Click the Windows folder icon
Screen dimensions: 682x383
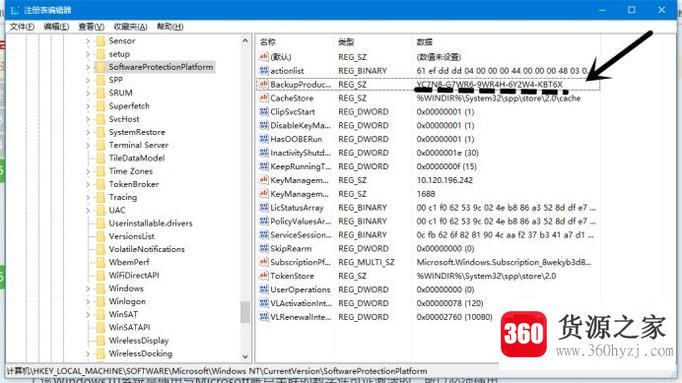coord(100,289)
